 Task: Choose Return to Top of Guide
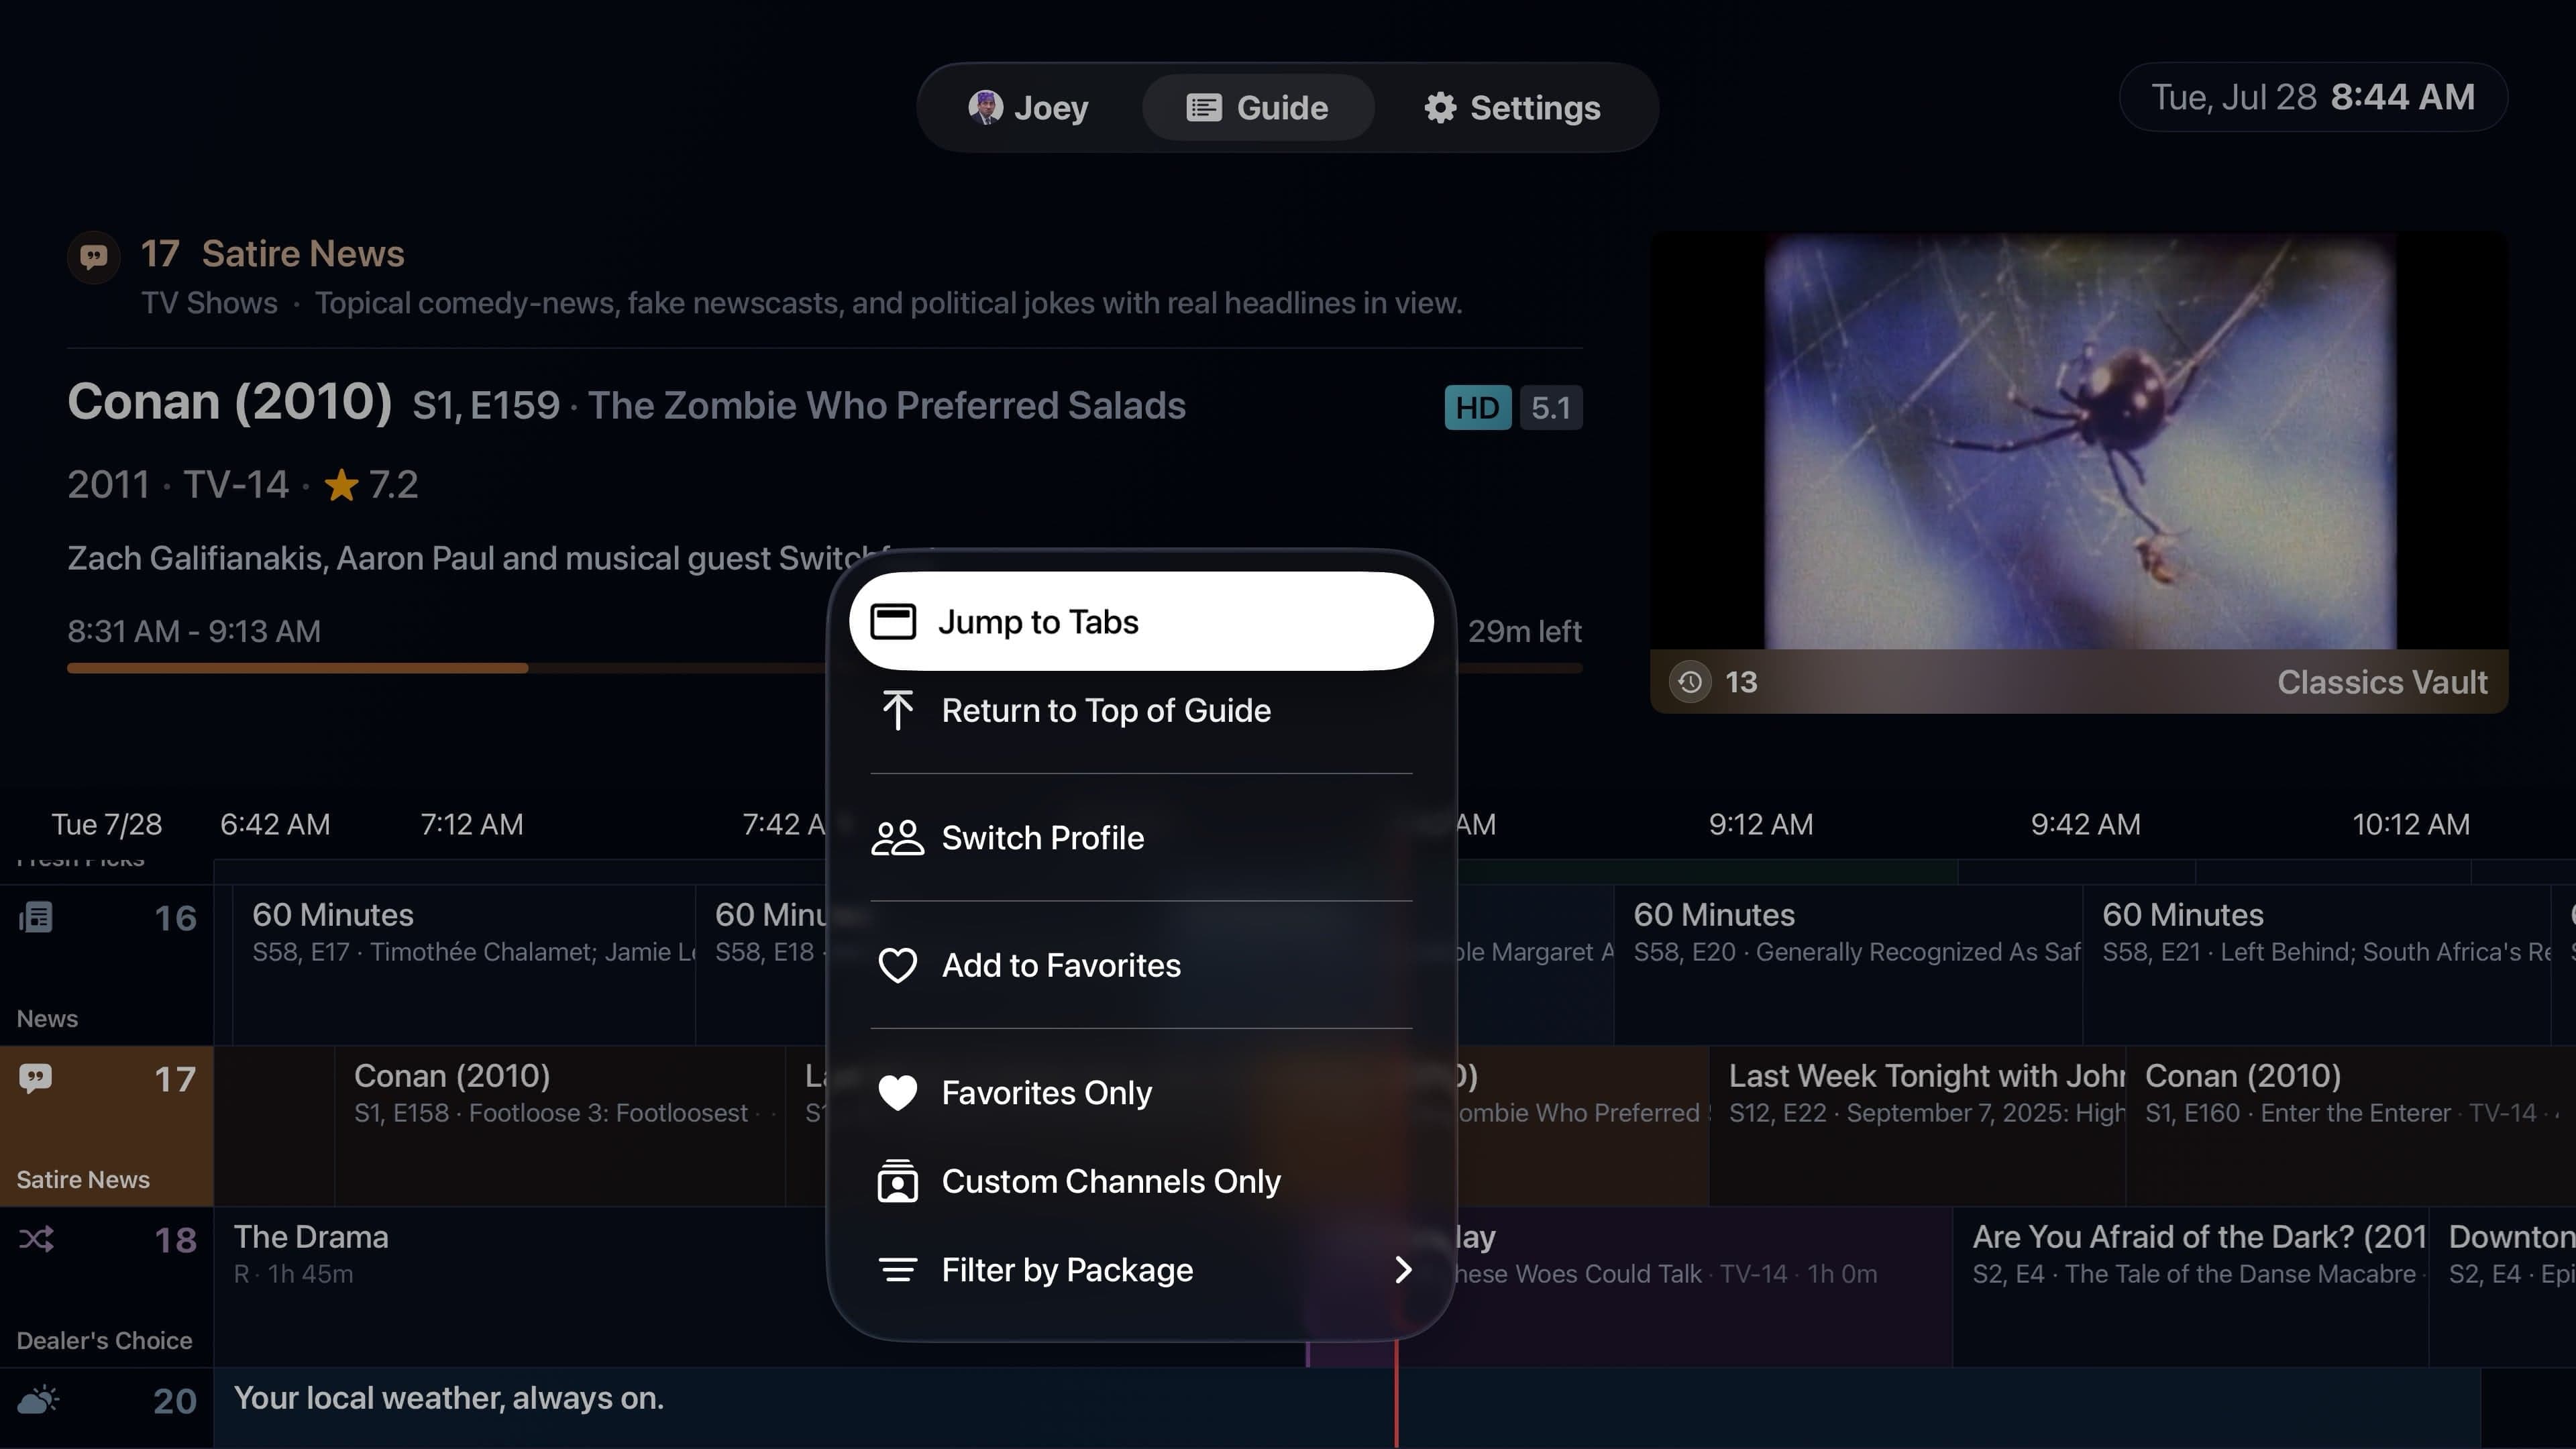1141,710
